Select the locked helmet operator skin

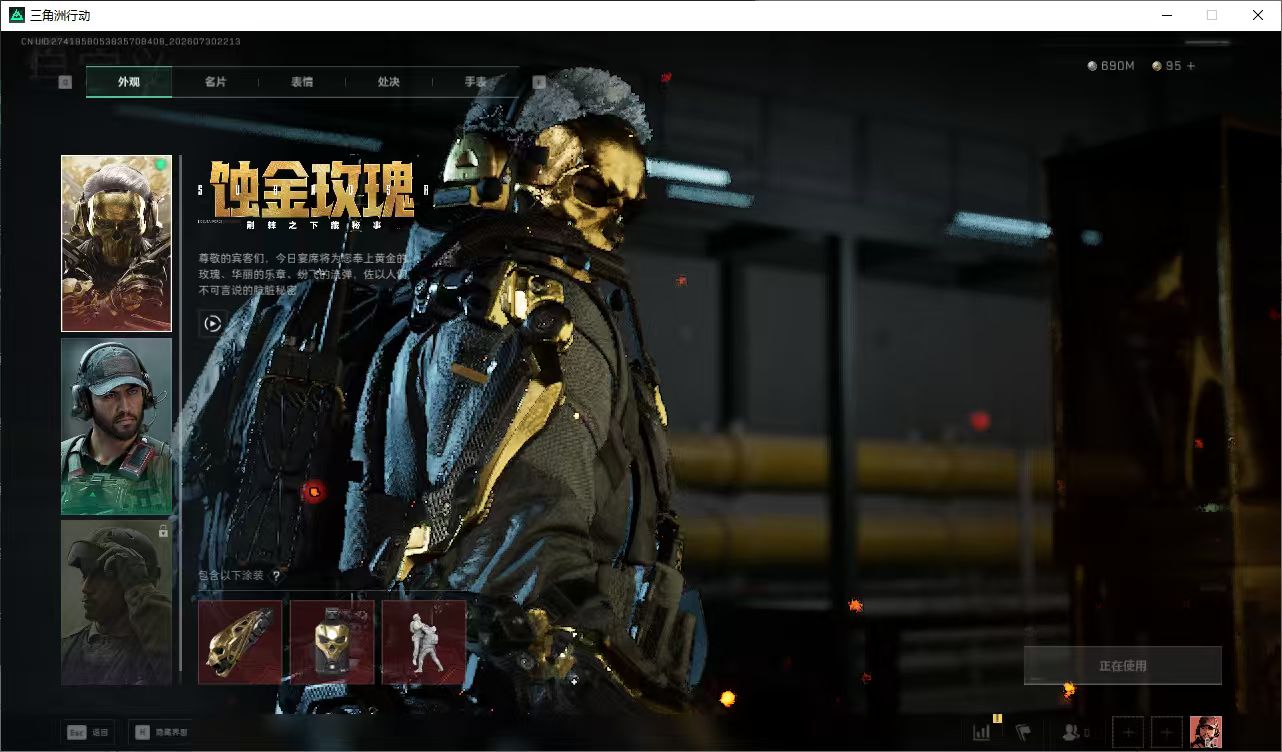(x=117, y=603)
